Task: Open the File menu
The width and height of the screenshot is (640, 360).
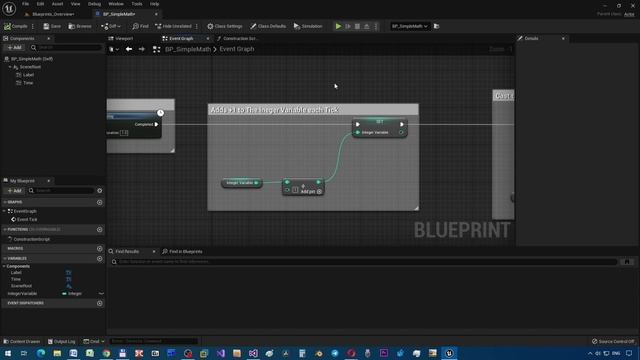Action: [x=25, y=4]
